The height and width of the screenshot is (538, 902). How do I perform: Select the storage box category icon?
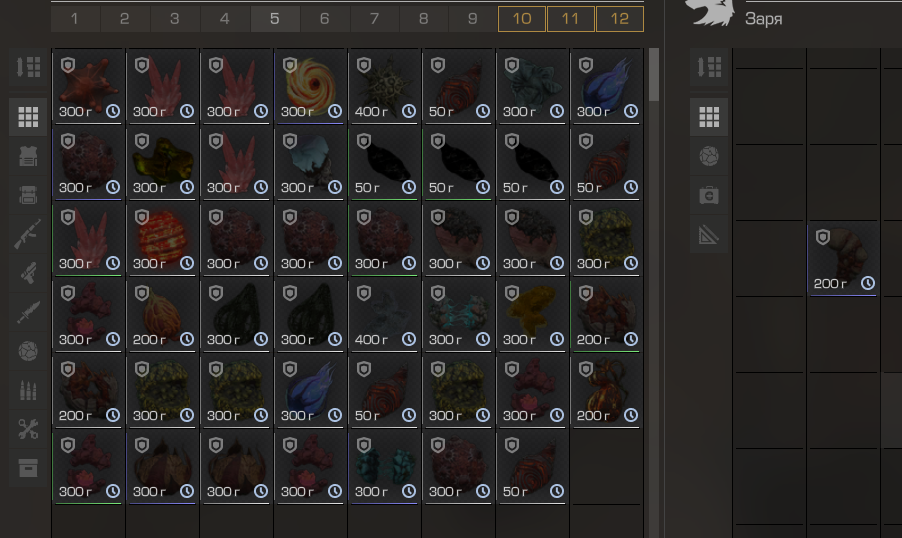click(28, 468)
